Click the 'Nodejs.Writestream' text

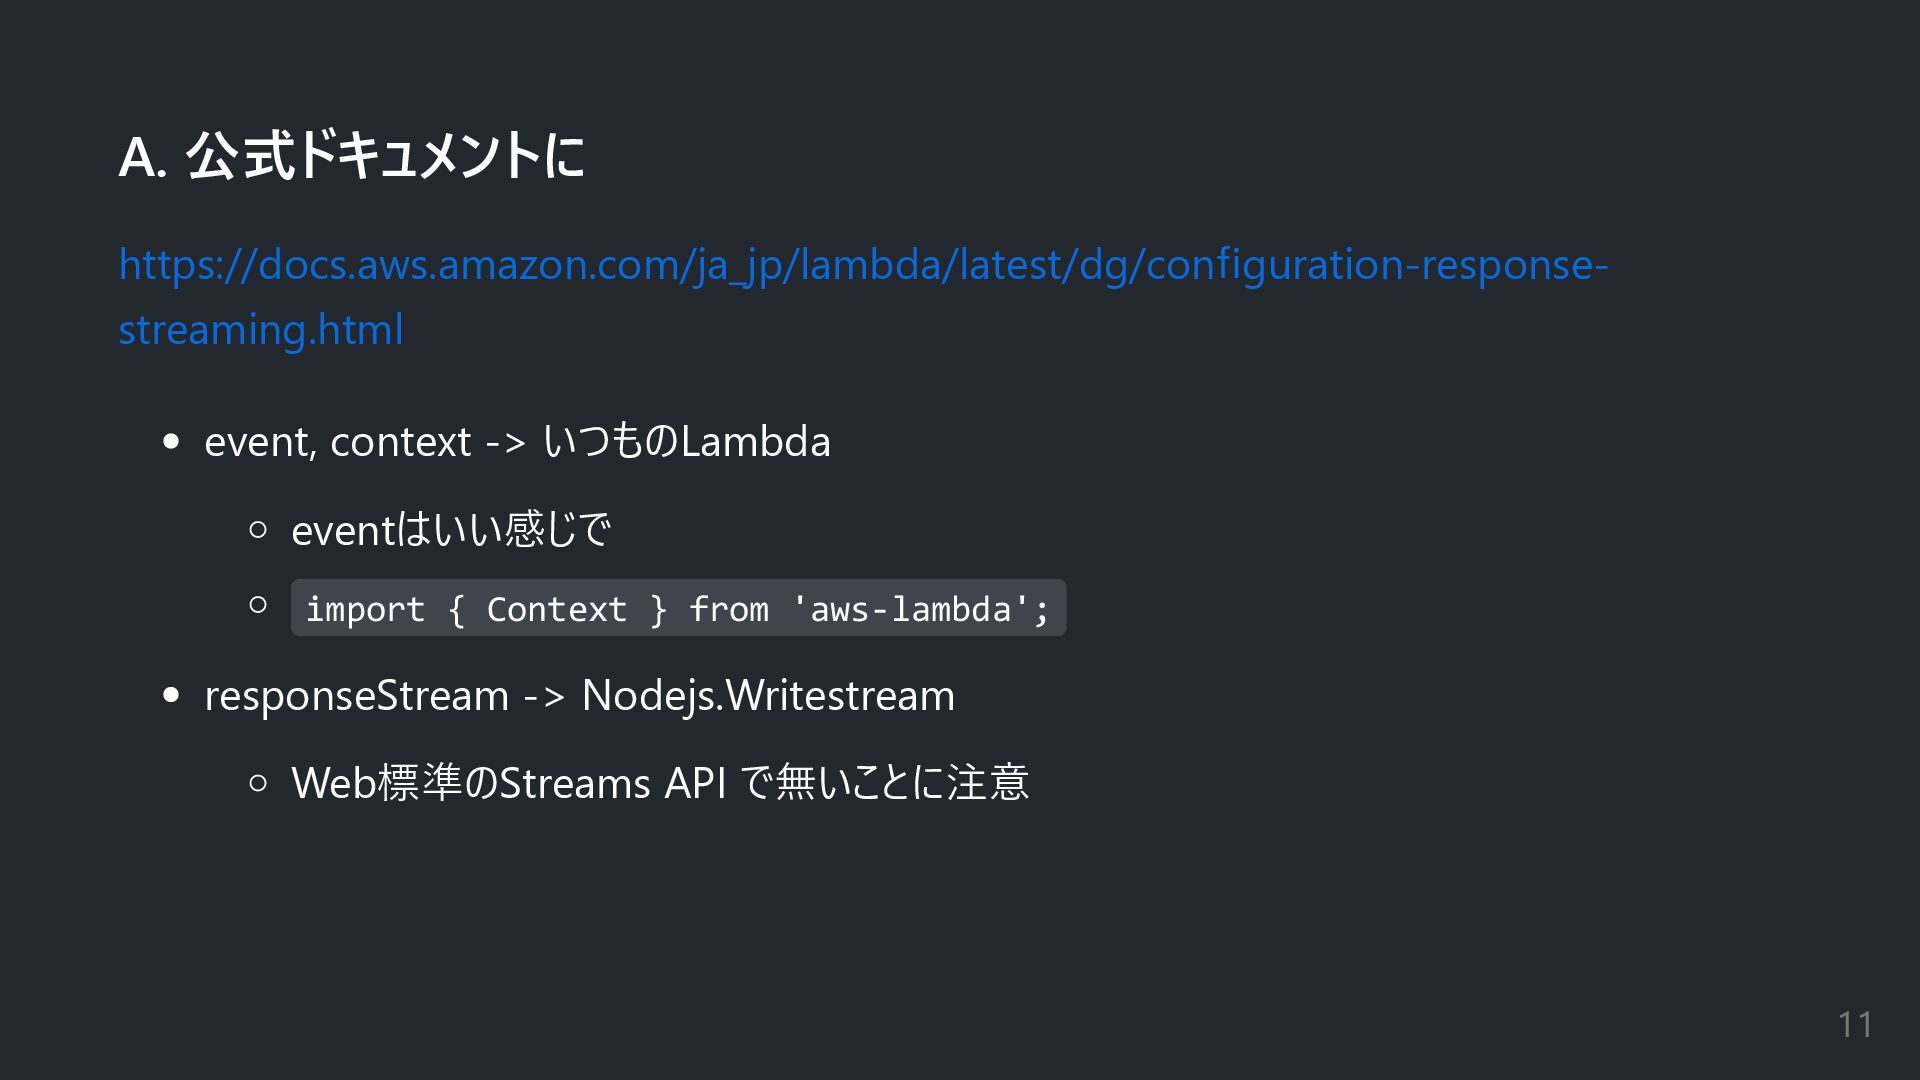[768, 696]
